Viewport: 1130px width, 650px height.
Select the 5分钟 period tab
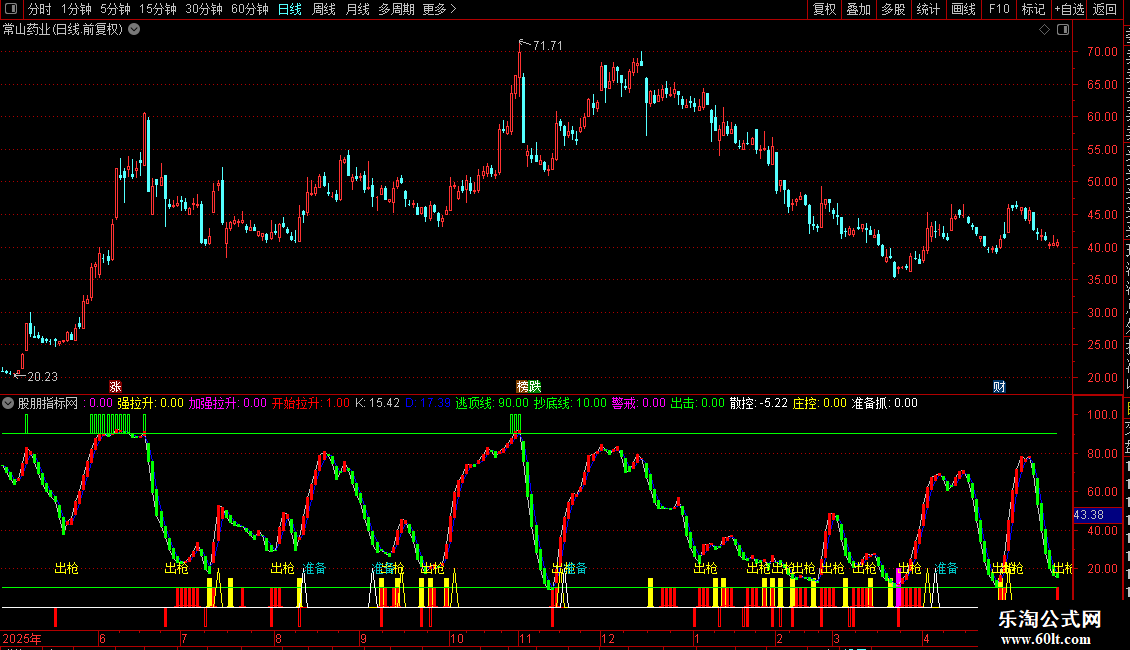[115, 9]
